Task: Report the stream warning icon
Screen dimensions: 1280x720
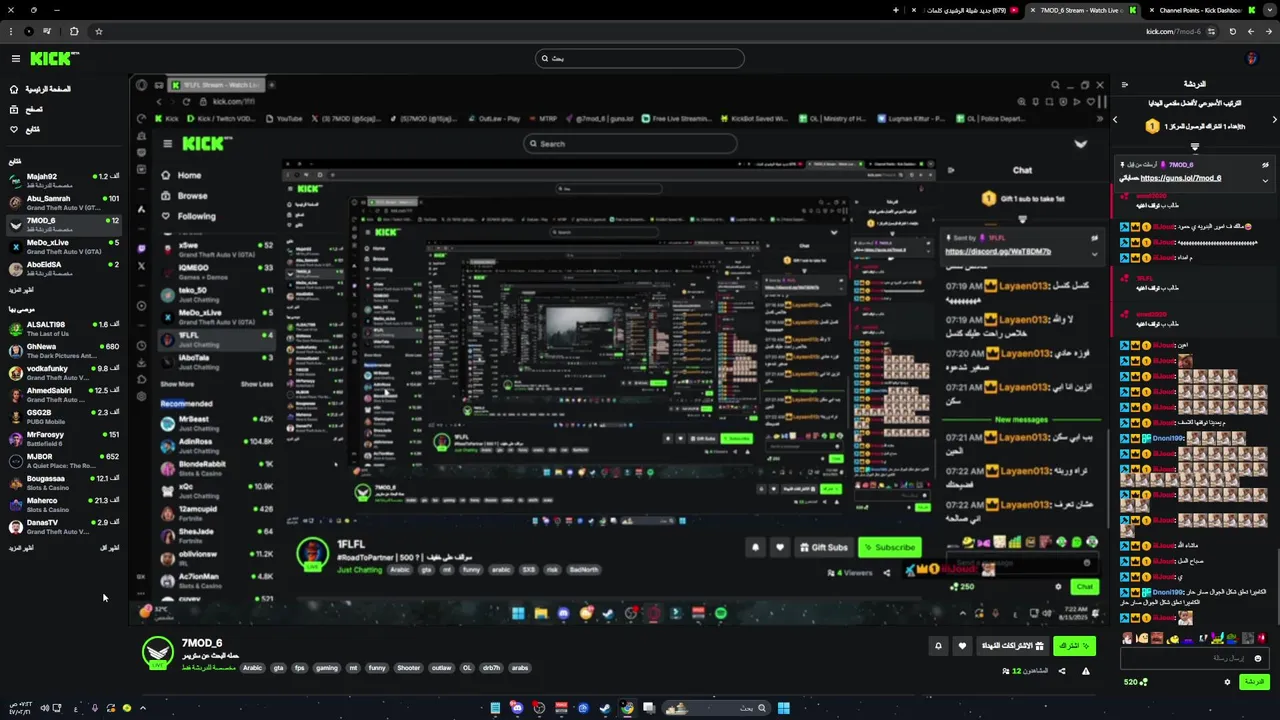Action: 1085,671
